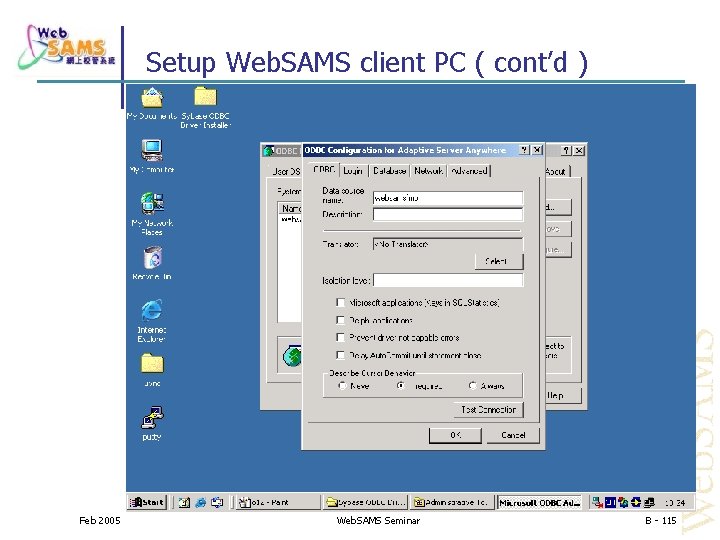
Task: Click the Data source name field
Action: [x=448, y=198]
